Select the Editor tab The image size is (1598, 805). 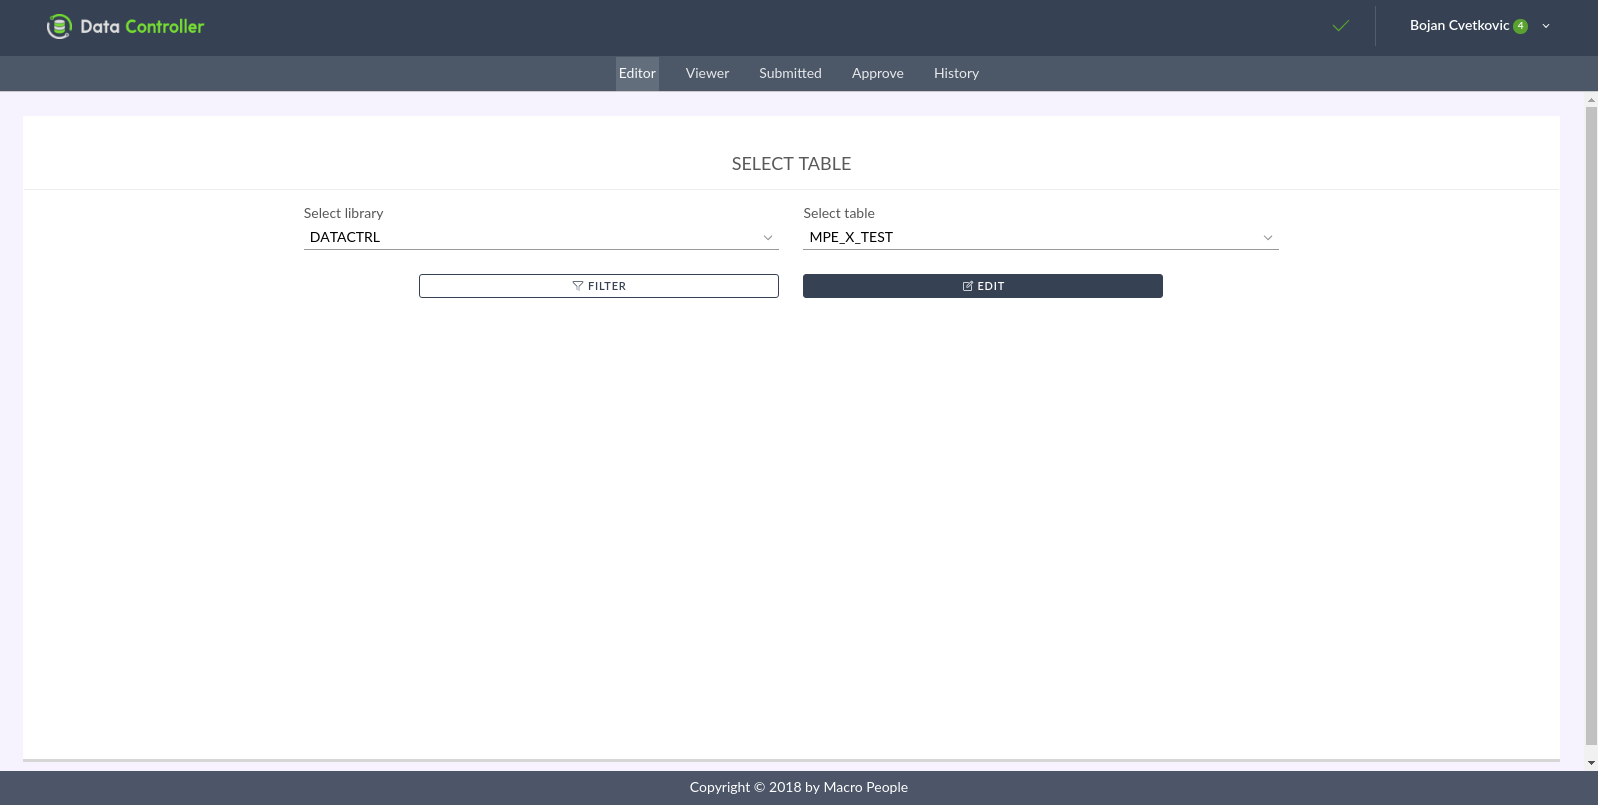click(x=637, y=73)
